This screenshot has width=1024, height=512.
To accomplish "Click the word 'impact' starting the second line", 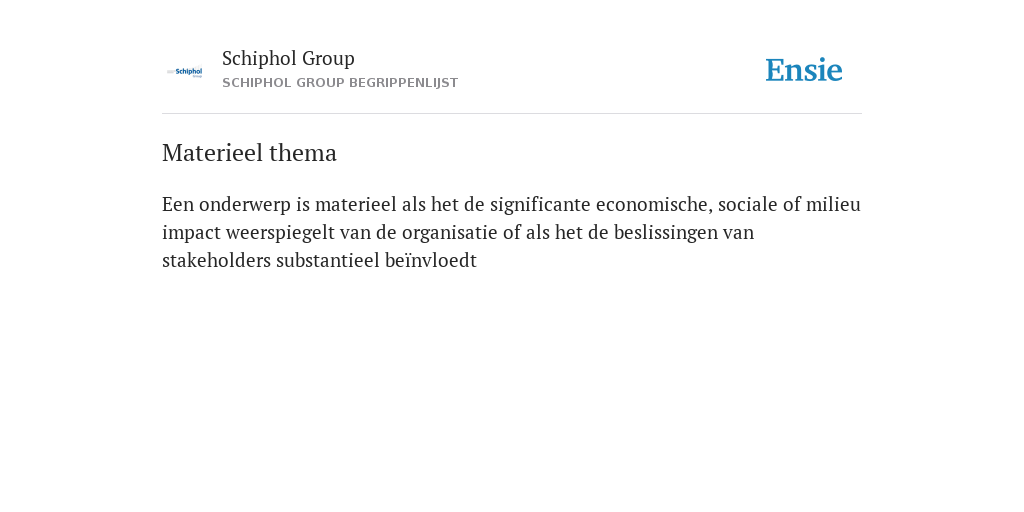I will coord(191,234).
